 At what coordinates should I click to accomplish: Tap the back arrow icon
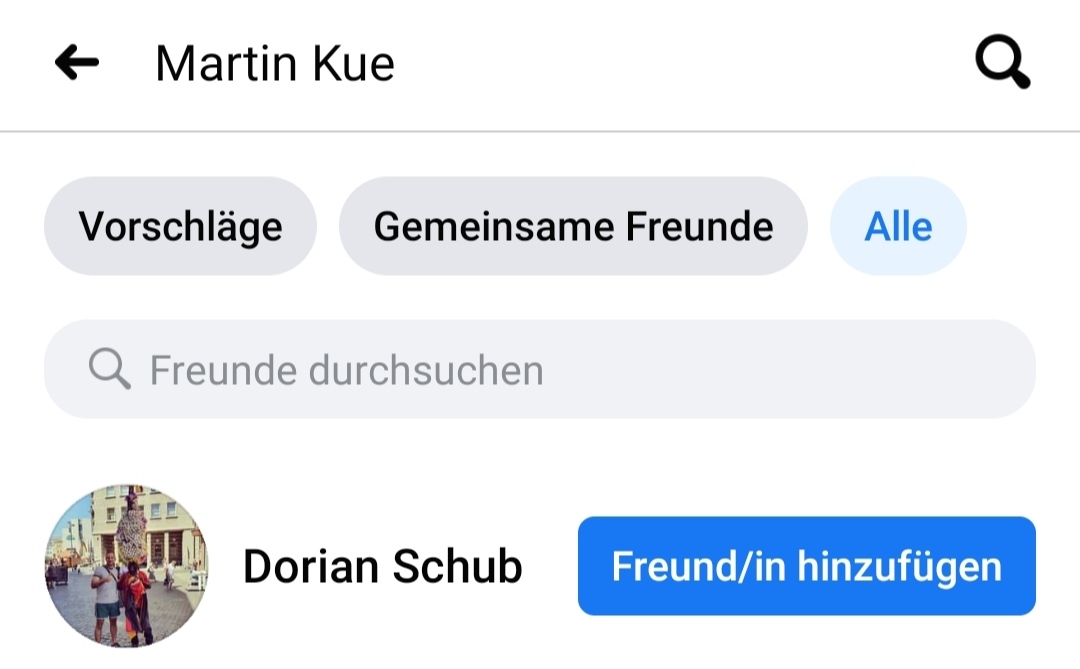point(77,64)
